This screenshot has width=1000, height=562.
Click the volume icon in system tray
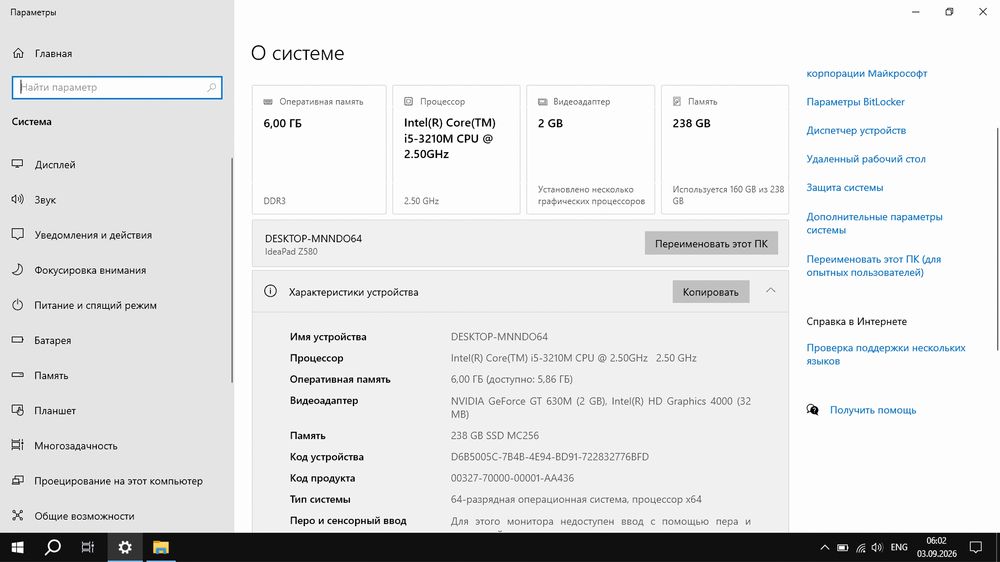tap(878, 547)
